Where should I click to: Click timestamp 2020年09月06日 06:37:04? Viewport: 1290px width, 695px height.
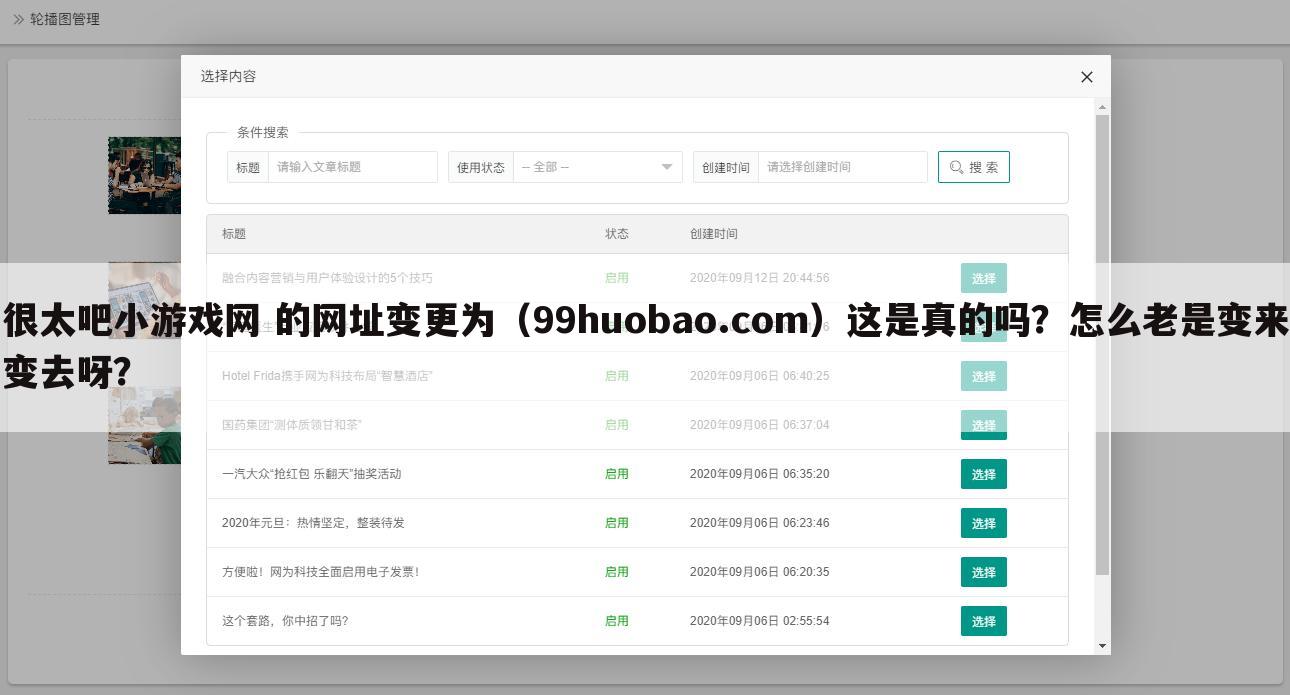[x=760, y=425]
